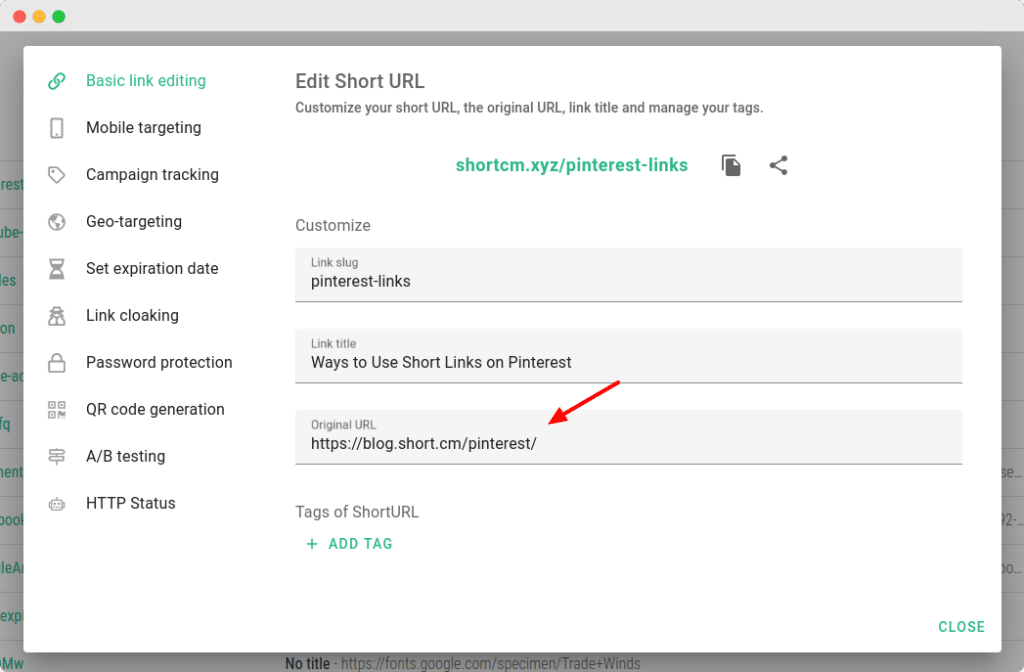This screenshot has width=1024, height=672.
Task: Click ADD TAG to create a tag
Action: [349, 543]
